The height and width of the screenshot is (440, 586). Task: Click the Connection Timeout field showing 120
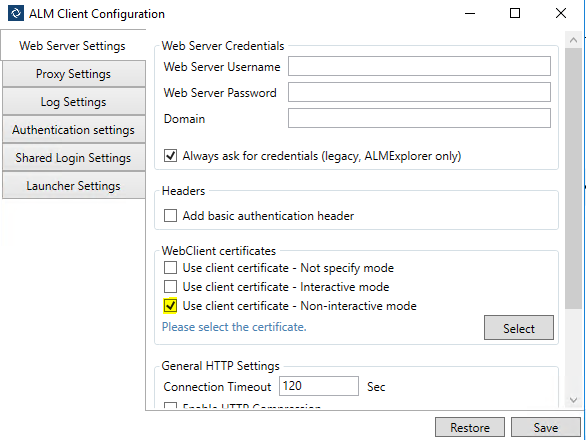pos(319,386)
